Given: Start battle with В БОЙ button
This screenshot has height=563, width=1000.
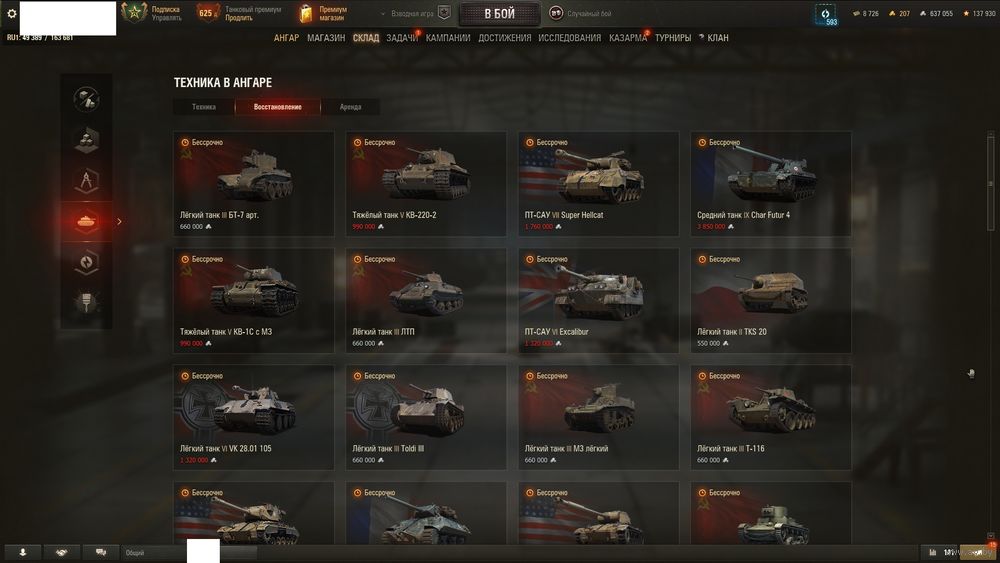Looking at the screenshot, I should 499,13.
